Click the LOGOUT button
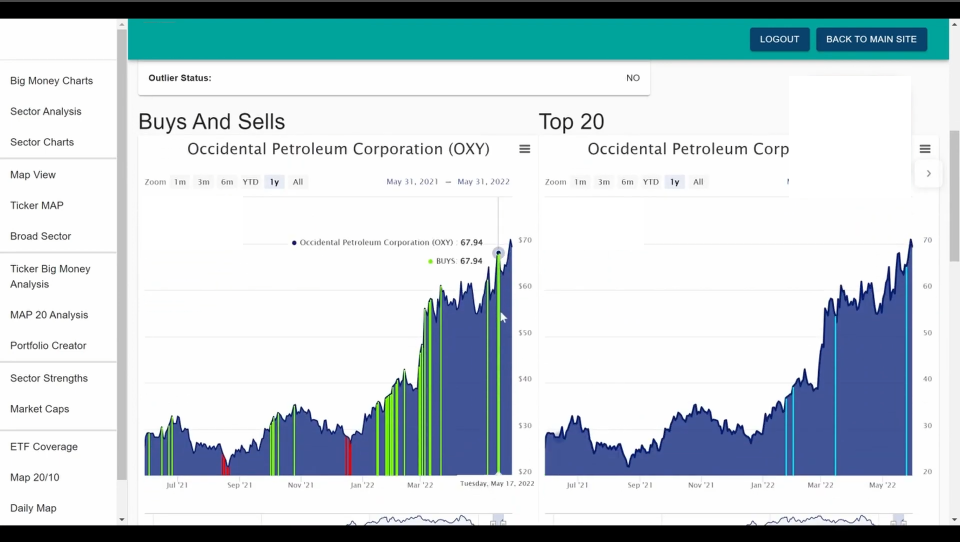Screen dimensions: 960x542 click(x=779, y=39)
